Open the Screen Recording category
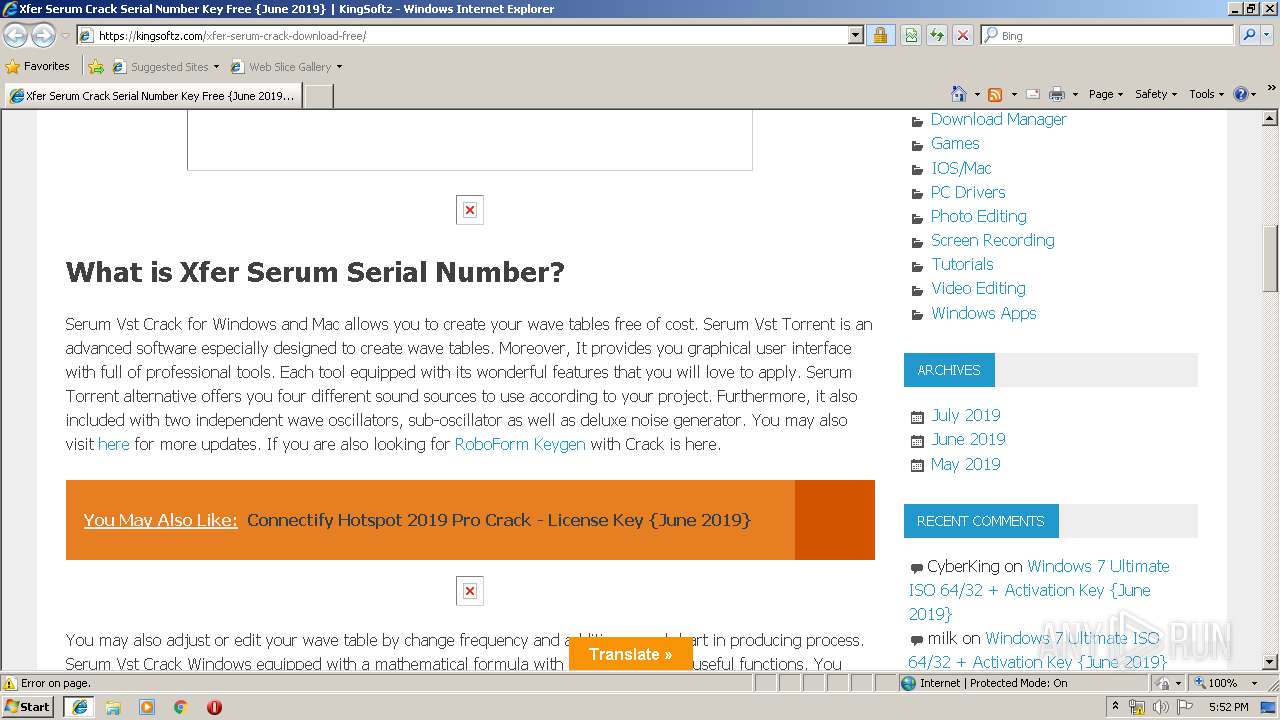Viewport: 1280px width, 720px height. [x=992, y=240]
